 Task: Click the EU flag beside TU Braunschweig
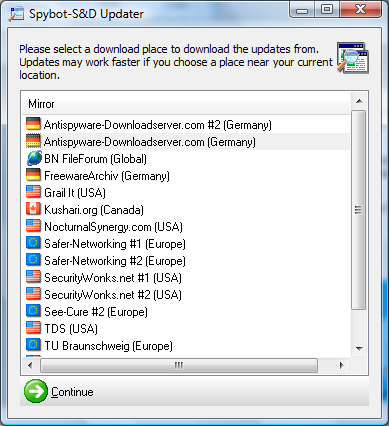click(33, 345)
